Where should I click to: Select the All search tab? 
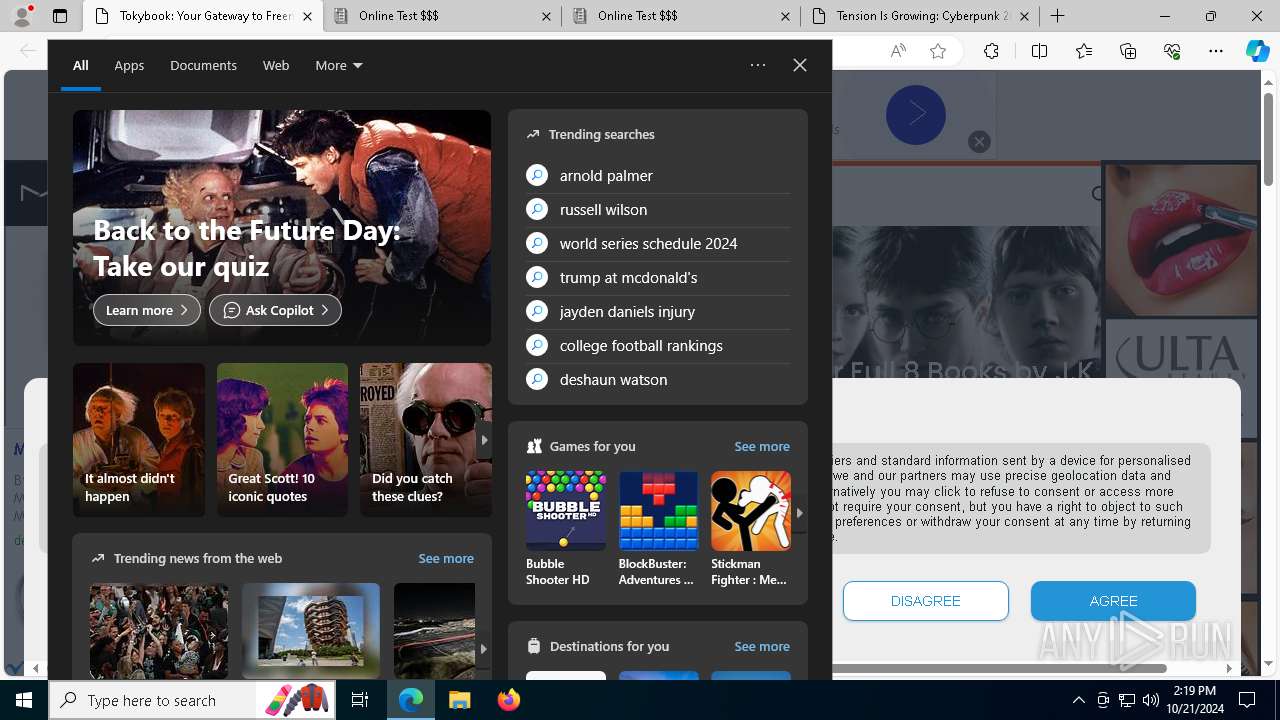coord(81,65)
